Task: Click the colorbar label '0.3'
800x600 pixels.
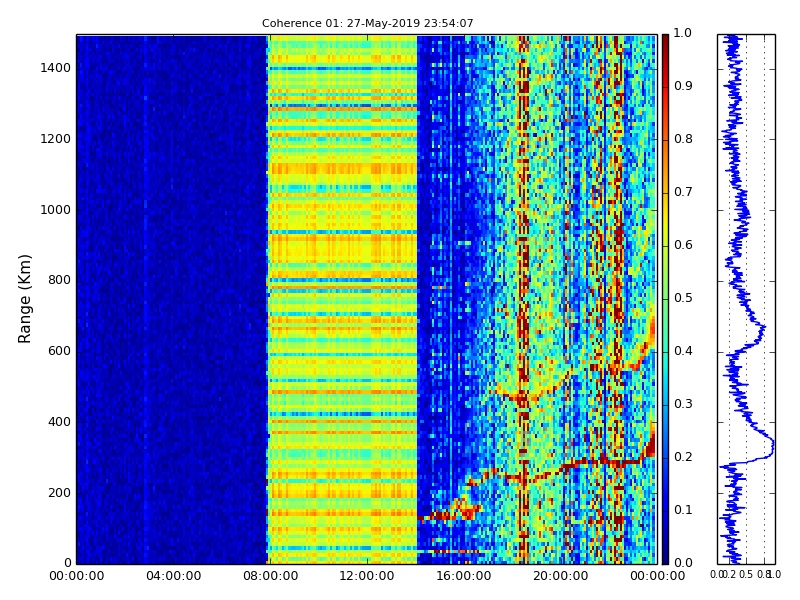Action: 683,404
